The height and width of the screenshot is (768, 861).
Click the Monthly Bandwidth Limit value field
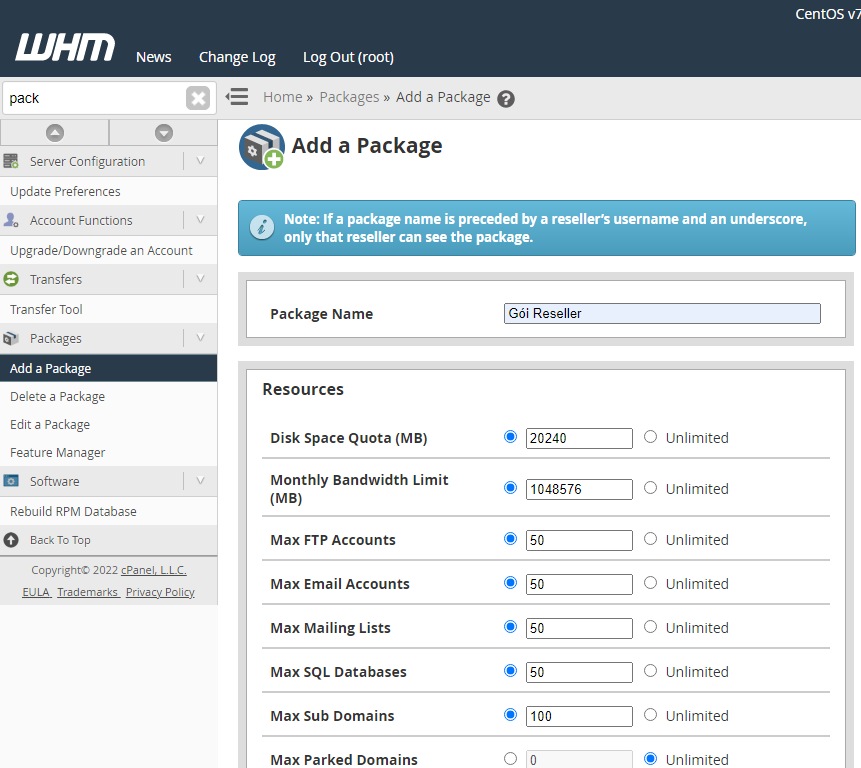[x=579, y=489]
